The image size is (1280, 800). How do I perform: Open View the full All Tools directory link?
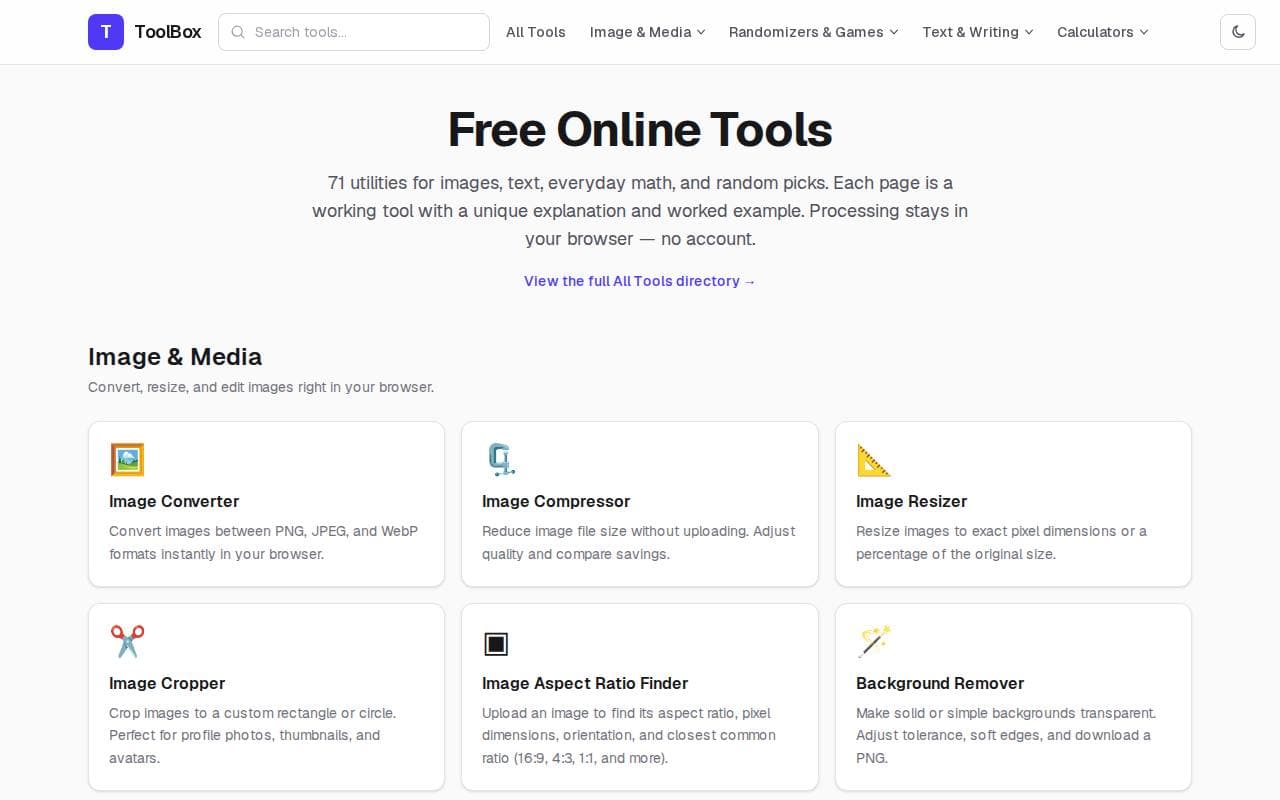coord(640,281)
